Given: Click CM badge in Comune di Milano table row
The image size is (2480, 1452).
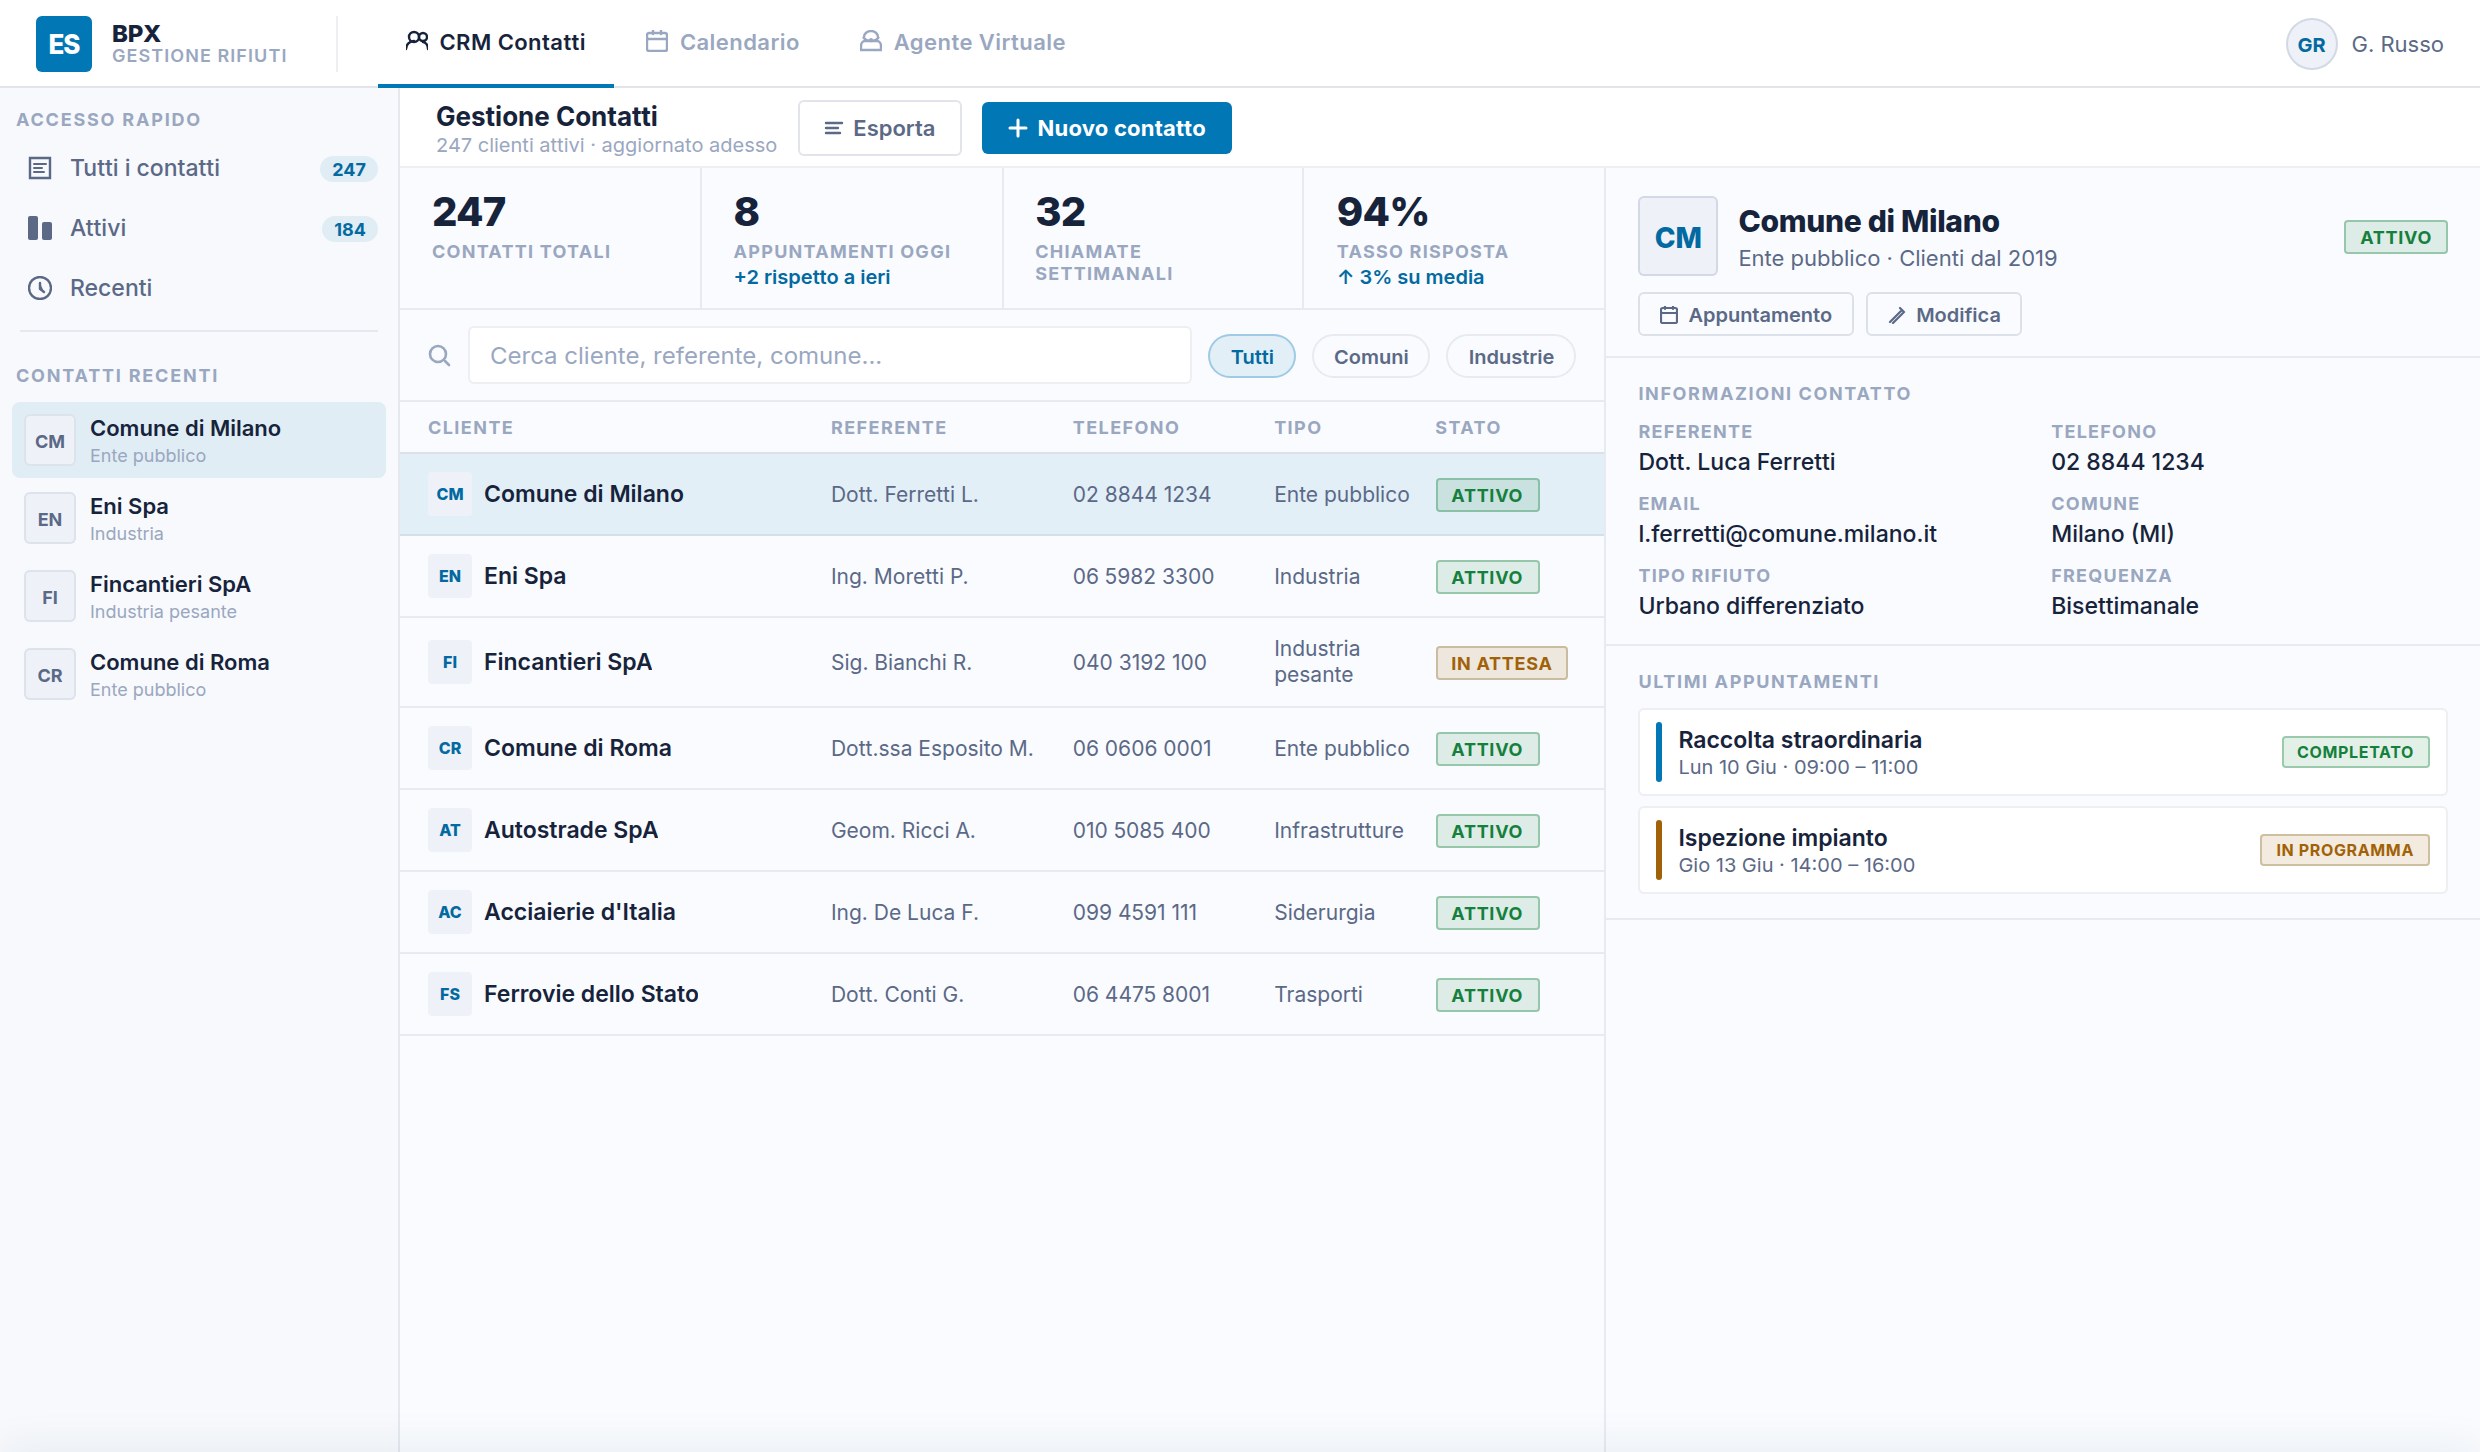Looking at the screenshot, I should [x=450, y=494].
